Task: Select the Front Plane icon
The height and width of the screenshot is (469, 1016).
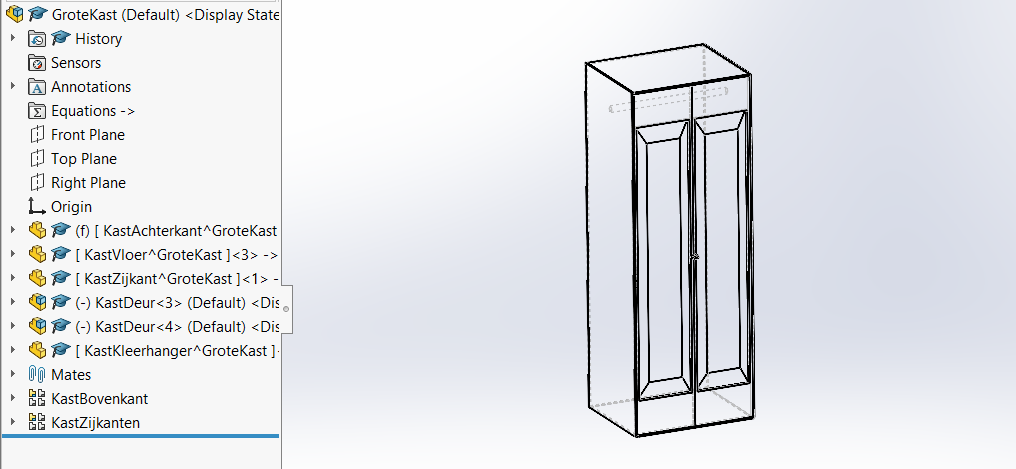Action: (37, 135)
